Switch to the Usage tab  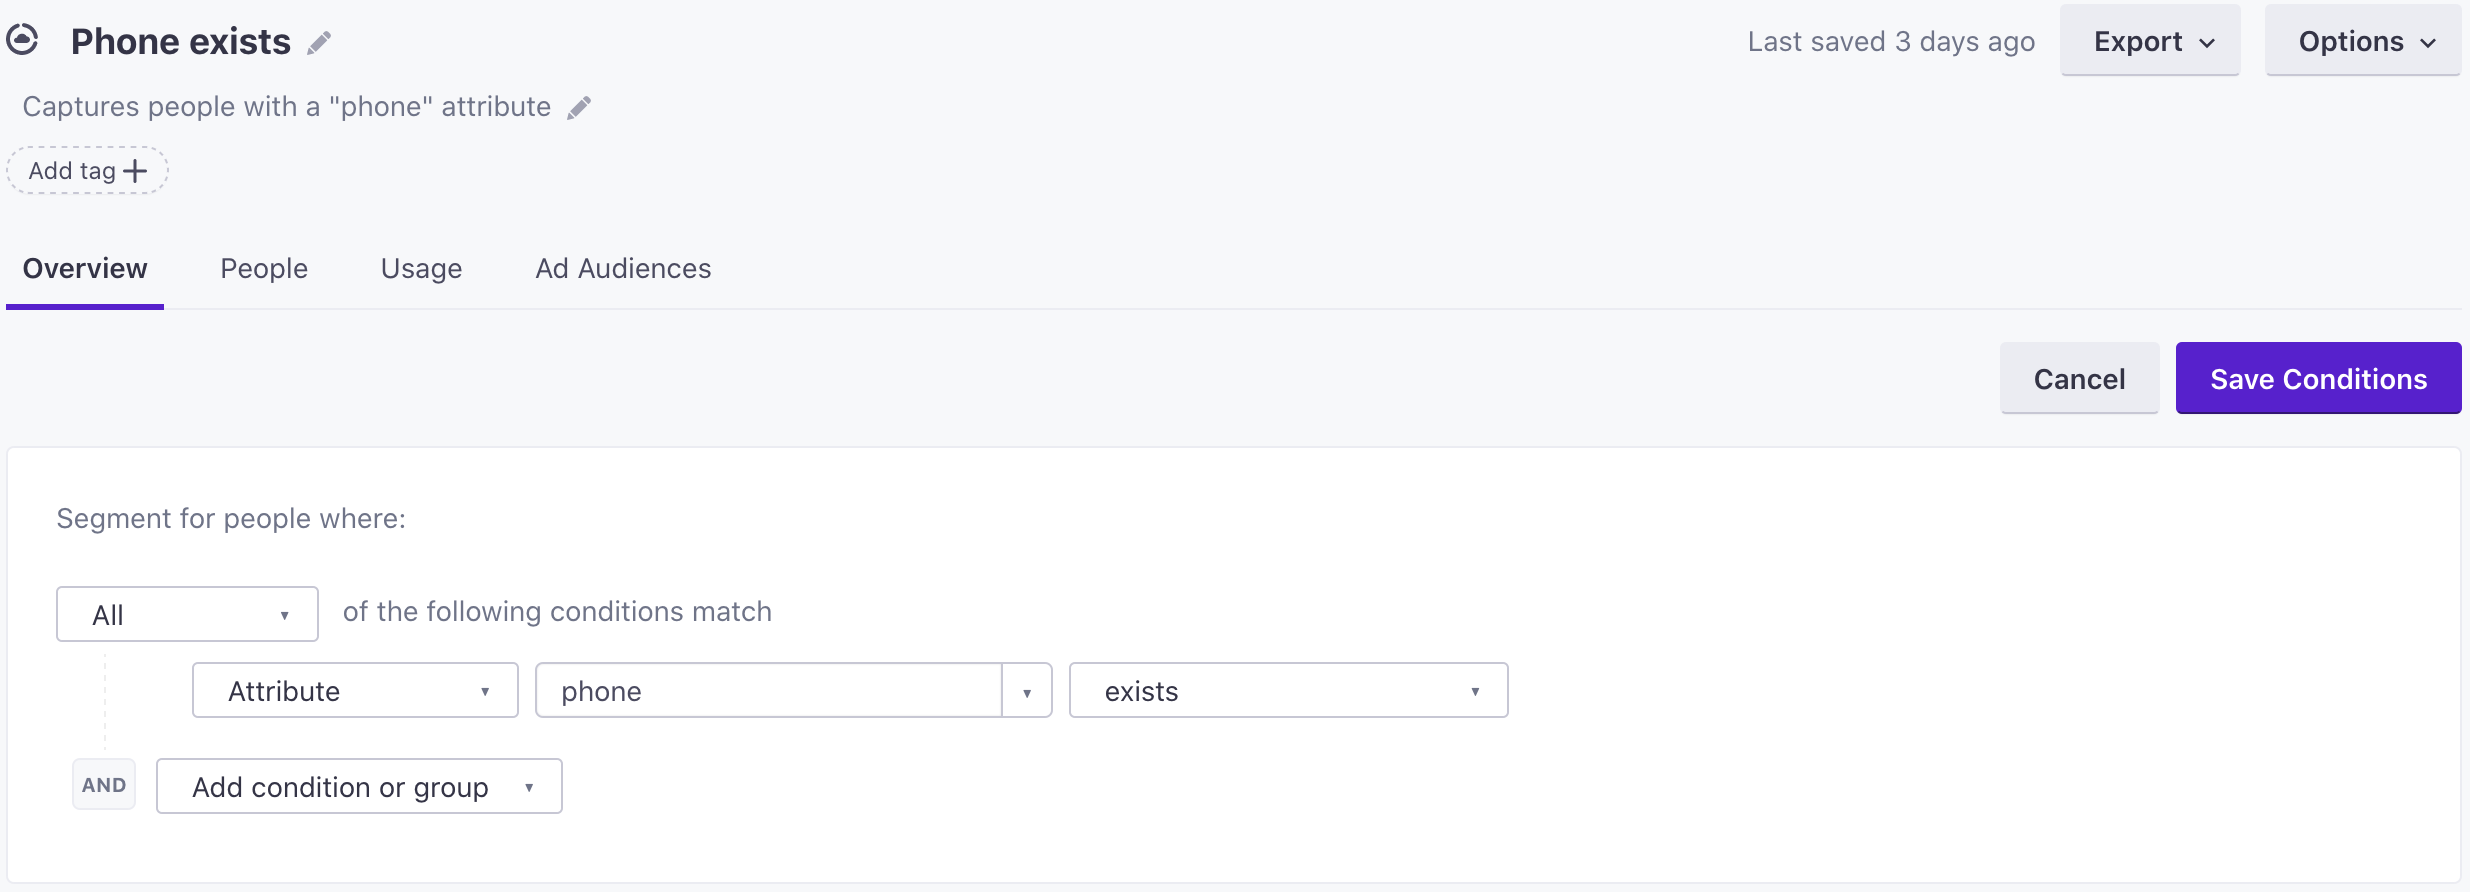point(421,268)
